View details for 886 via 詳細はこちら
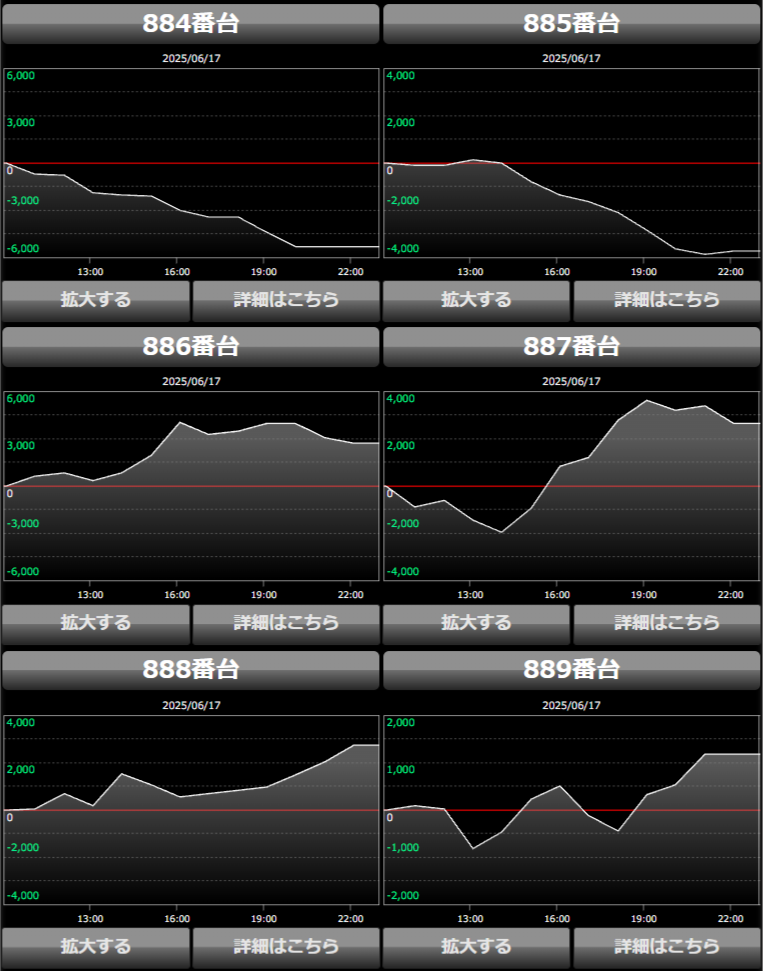763x971 pixels. point(286,624)
